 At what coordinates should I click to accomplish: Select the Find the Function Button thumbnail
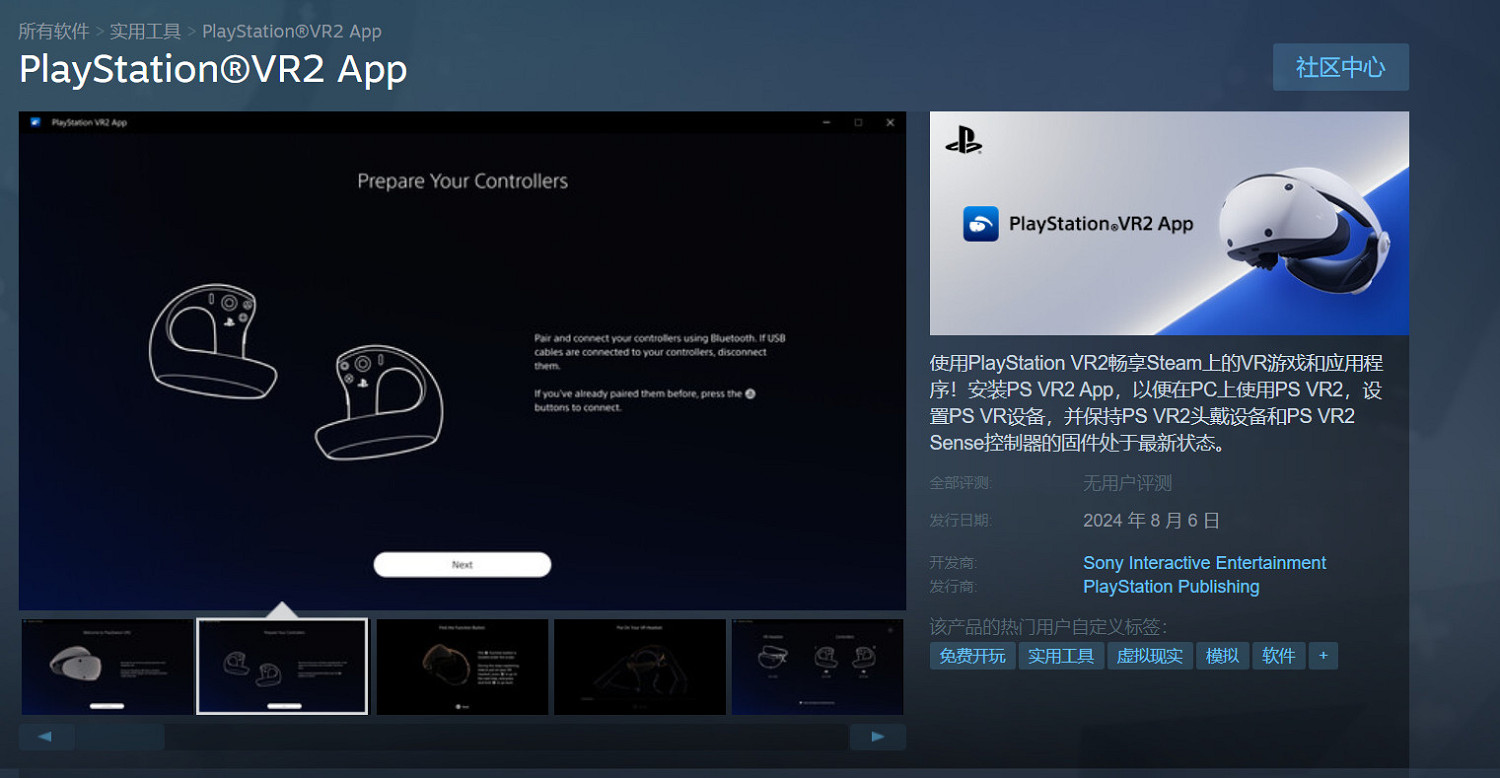(462, 666)
